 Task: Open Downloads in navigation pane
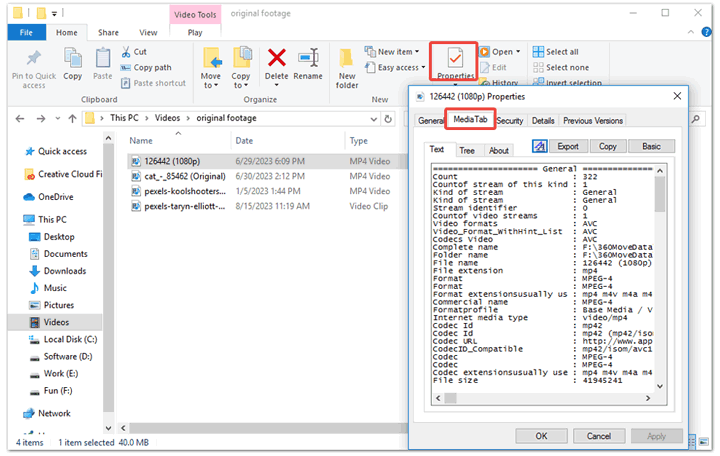(x=57, y=271)
